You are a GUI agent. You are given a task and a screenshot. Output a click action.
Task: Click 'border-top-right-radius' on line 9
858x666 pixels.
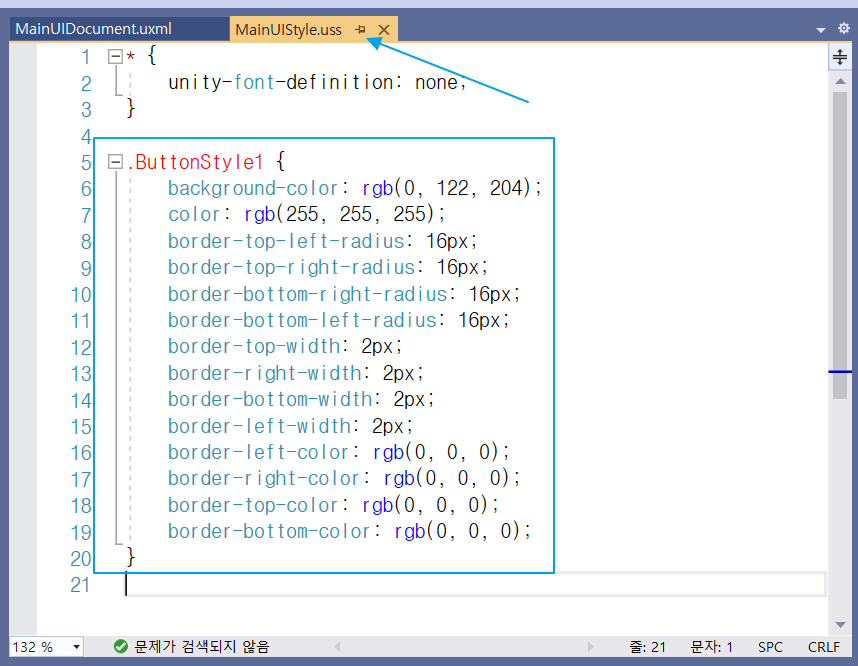pos(291,268)
